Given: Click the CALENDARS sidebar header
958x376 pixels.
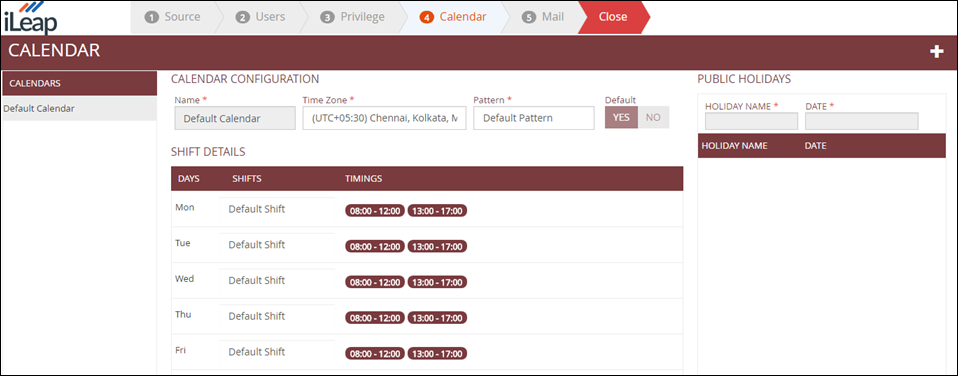Looking at the screenshot, I should pos(79,83).
